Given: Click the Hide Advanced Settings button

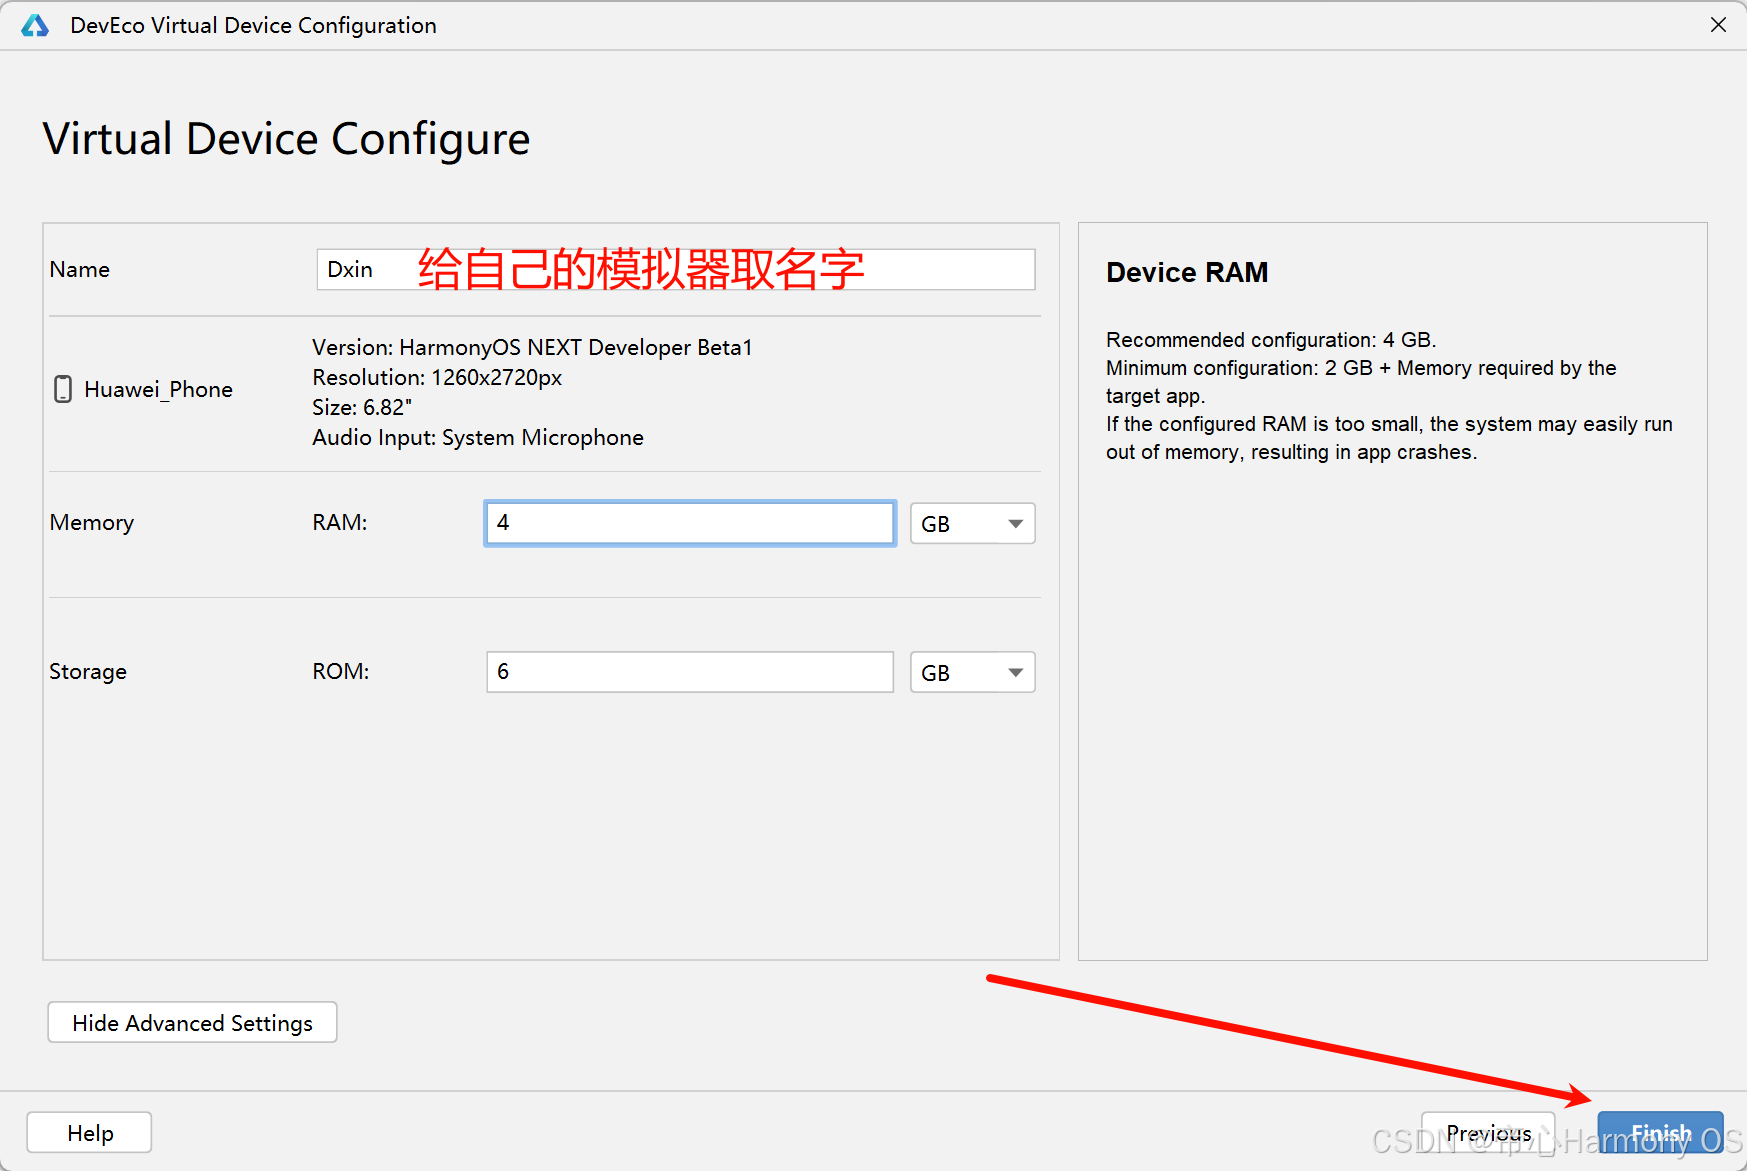Looking at the screenshot, I should [x=192, y=1023].
